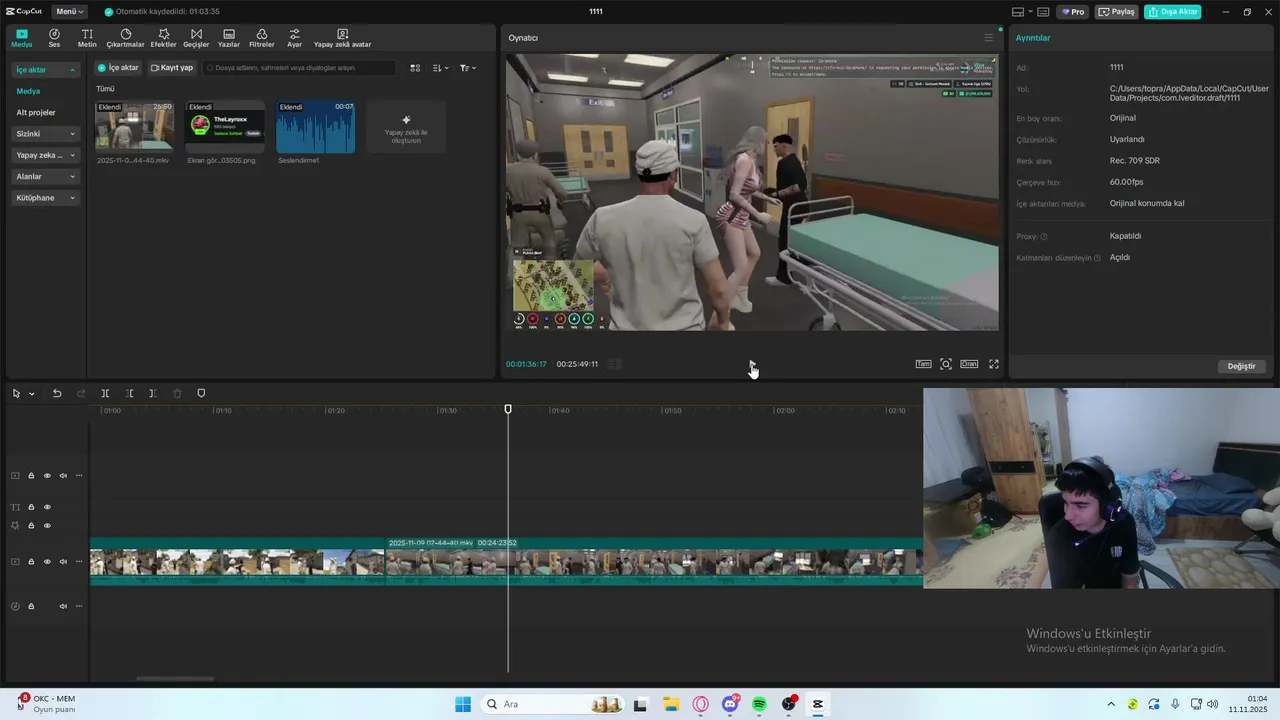This screenshot has width=1280, height=720.
Task: Click the Yapay zekâ ile oluşturun card
Action: pyautogui.click(x=406, y=126)
